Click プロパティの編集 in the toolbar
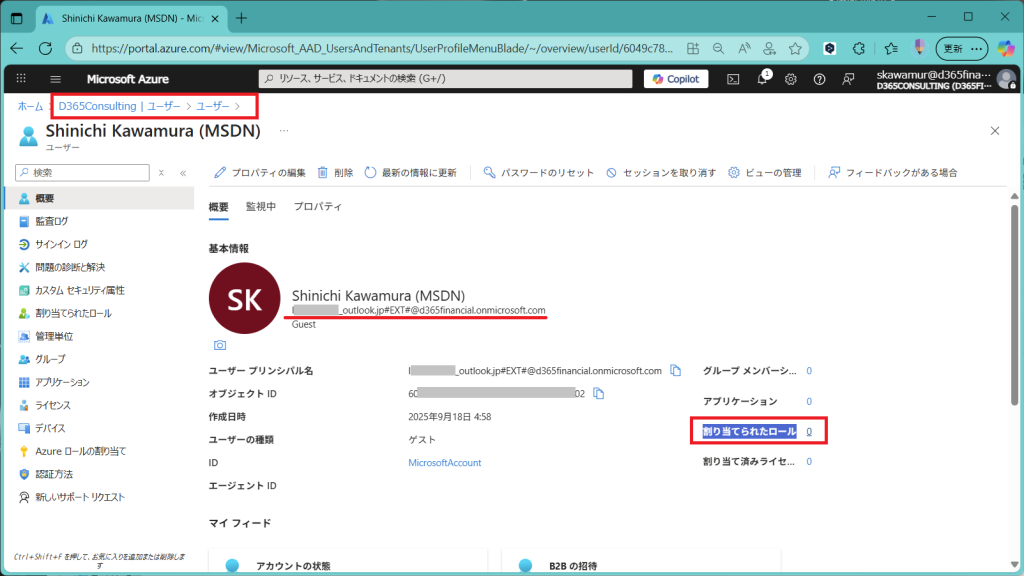The width and height of the screenshot is (1024, 576). 260,173
